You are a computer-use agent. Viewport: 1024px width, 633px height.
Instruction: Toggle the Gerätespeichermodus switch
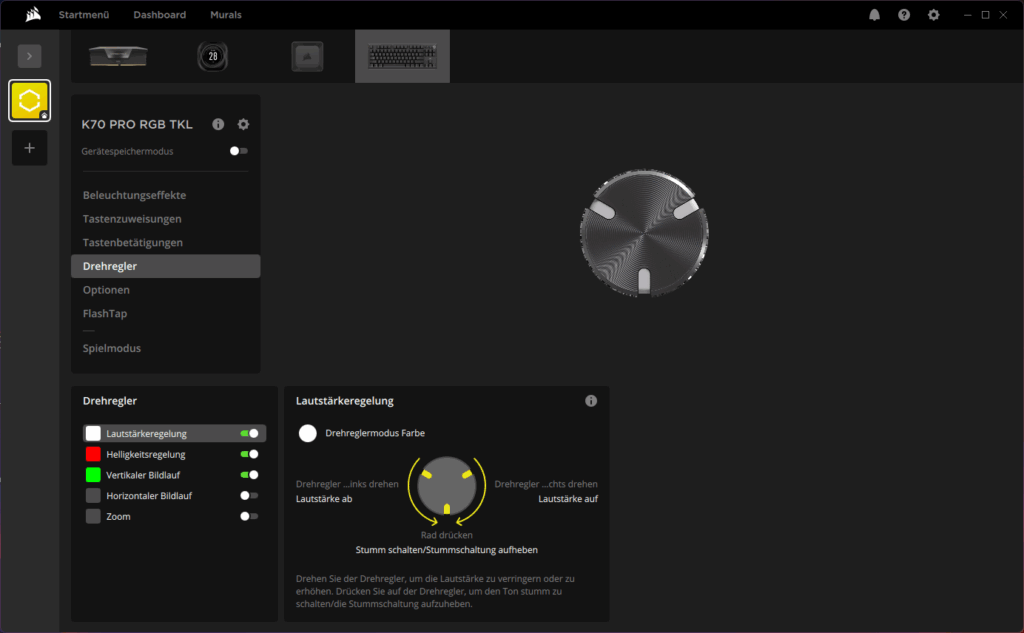(x=238, y=151)
